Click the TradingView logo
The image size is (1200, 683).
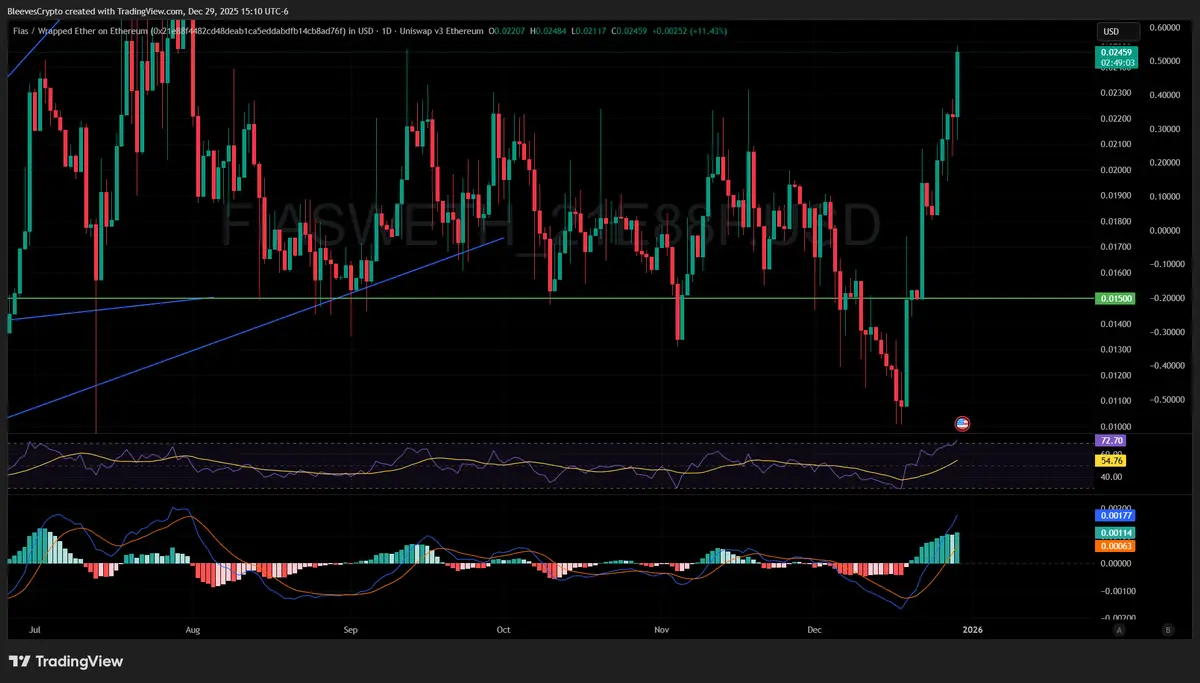coord(66,661)
